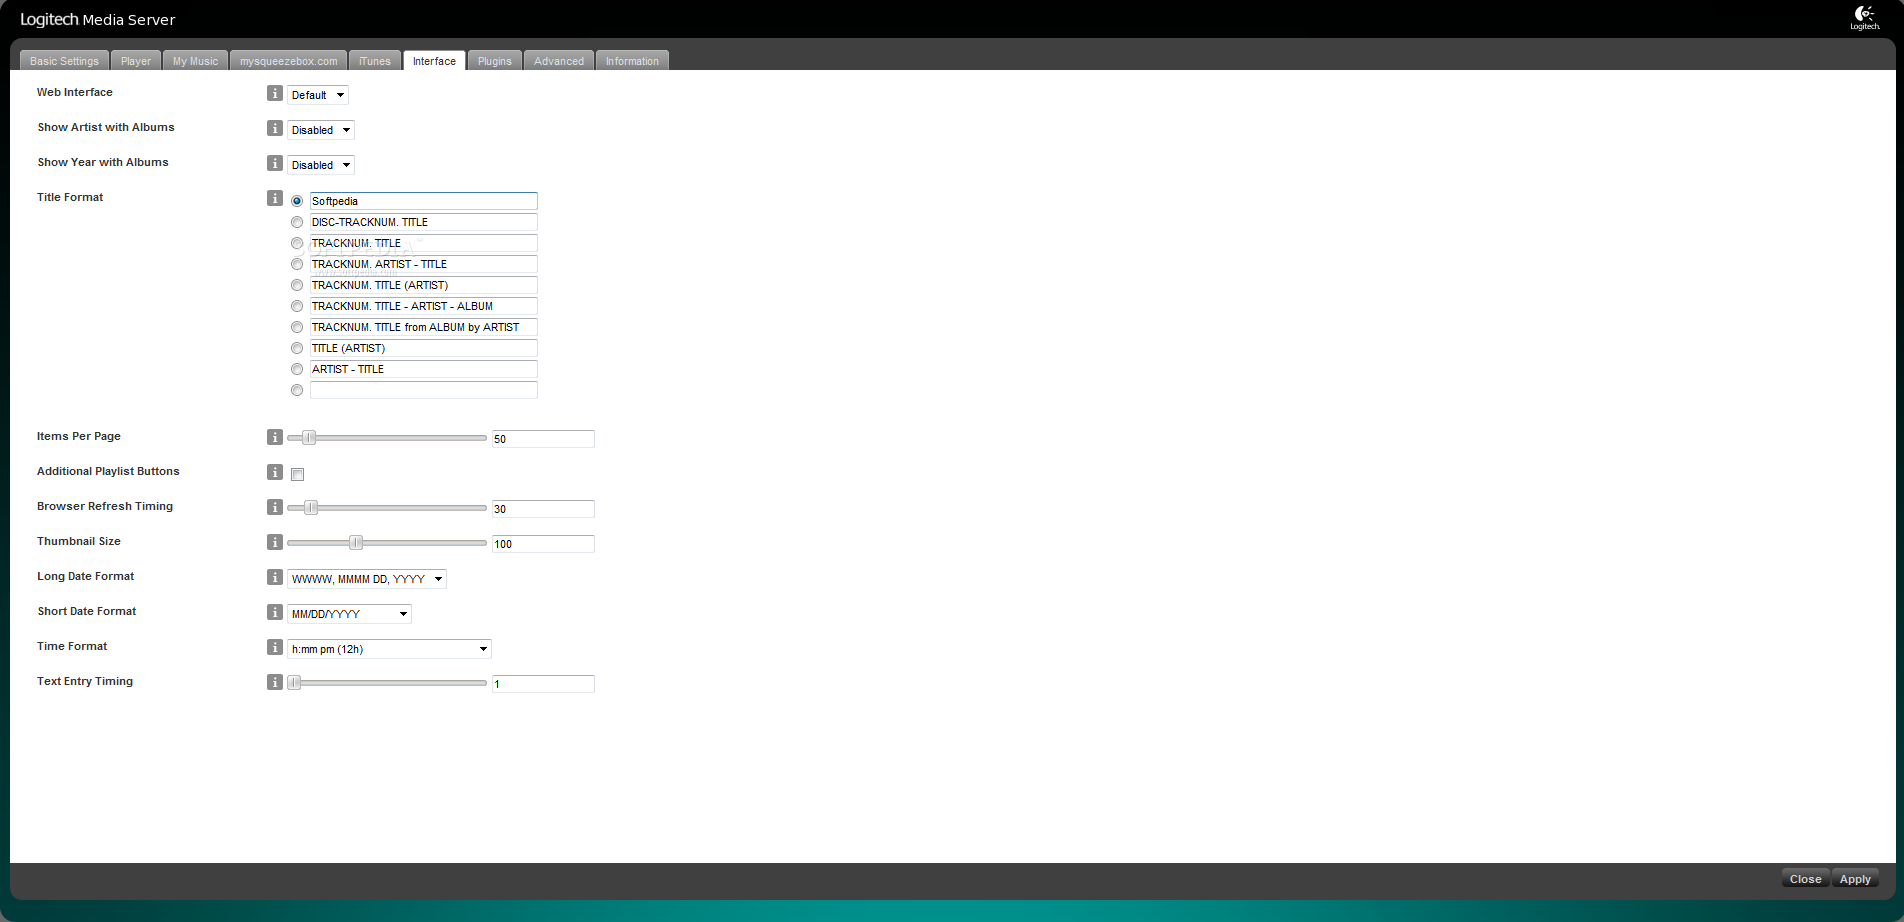Switch to the iTunes tab

375,61
